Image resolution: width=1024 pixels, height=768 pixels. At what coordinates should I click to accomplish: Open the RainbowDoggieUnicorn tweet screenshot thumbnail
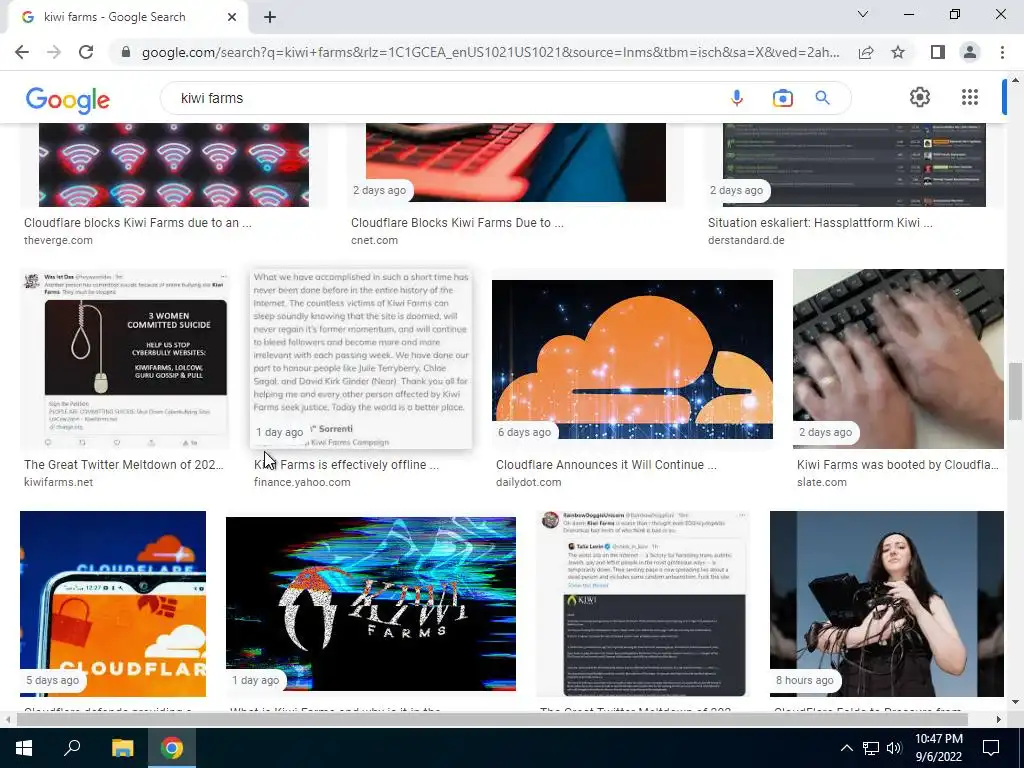tap(643, 604)
